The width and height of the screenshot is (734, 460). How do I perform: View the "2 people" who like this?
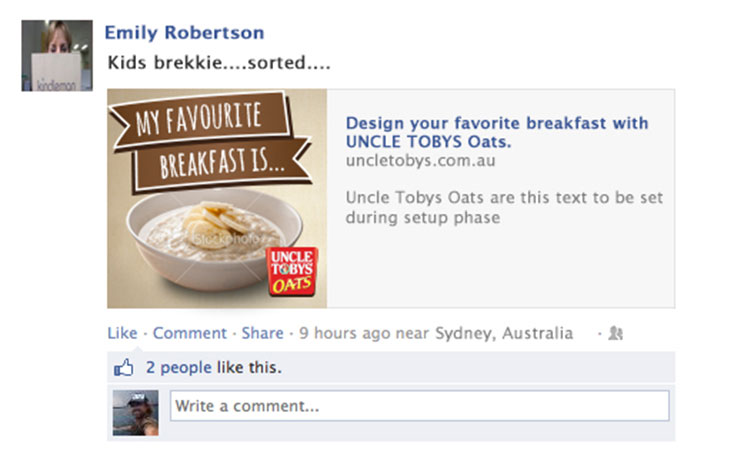click(x=178, y=368)
